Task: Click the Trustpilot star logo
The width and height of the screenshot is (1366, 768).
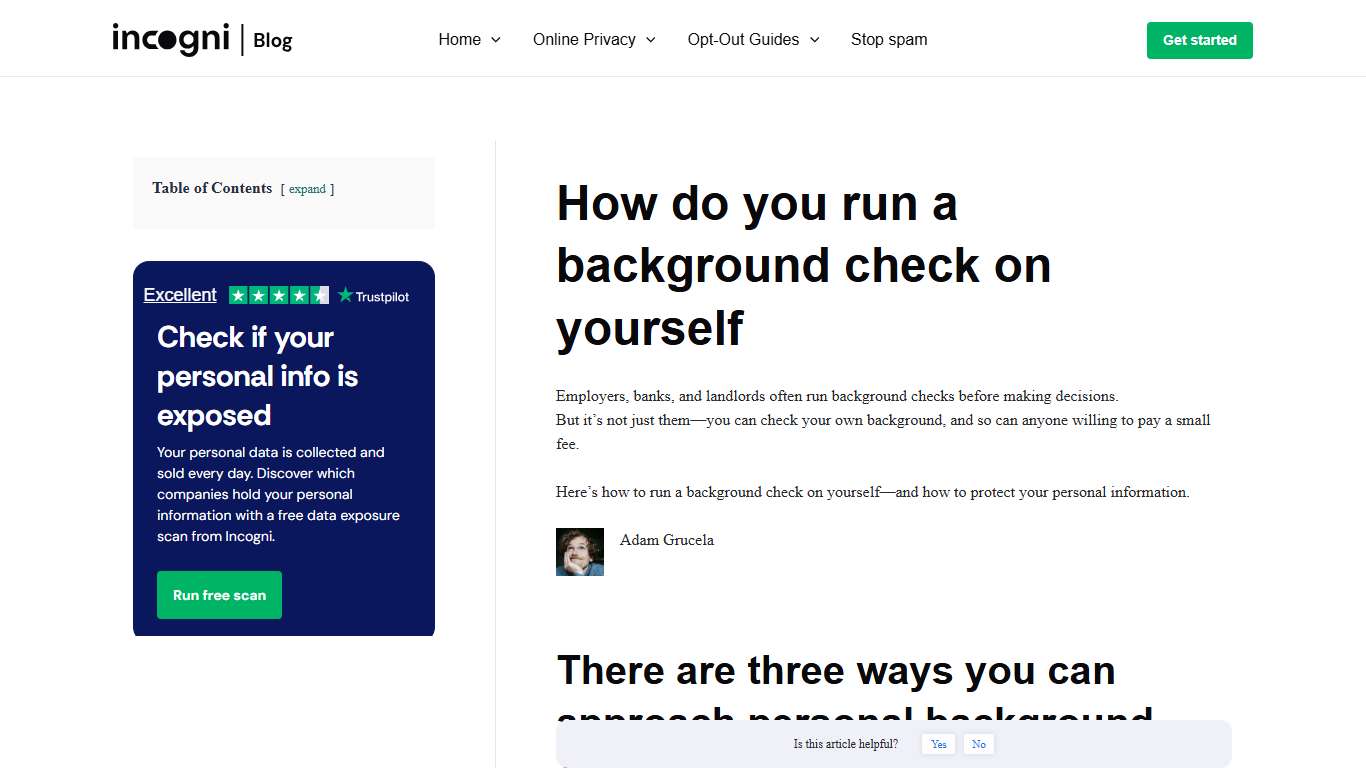Action: point(345,295)
